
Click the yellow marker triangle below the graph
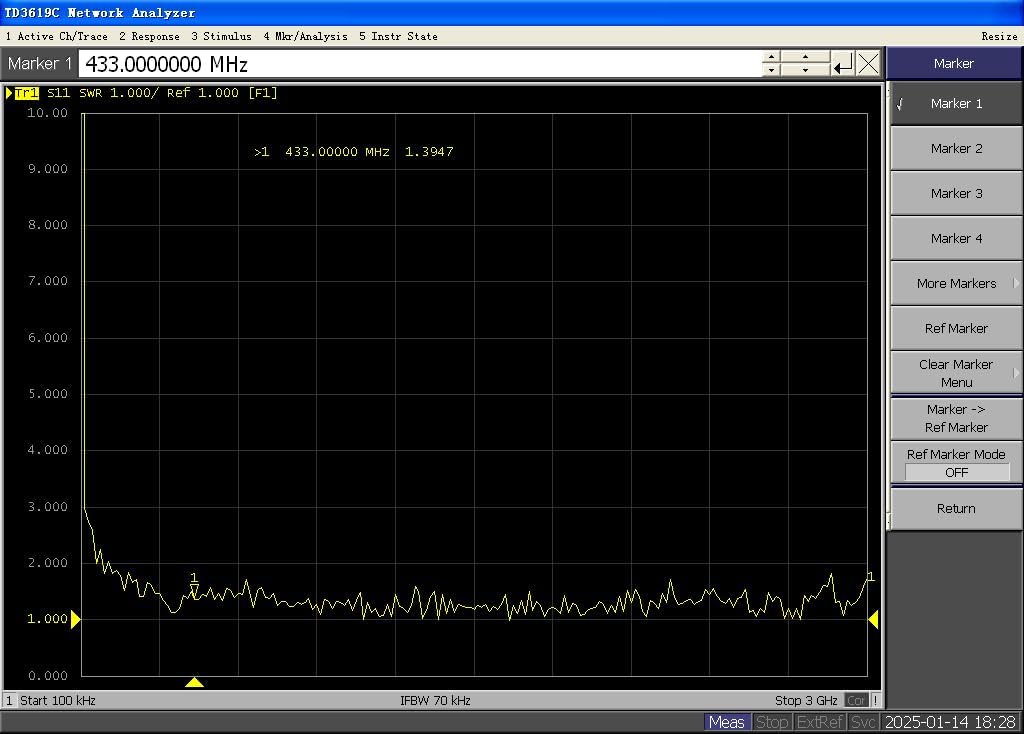pos(194,682)
